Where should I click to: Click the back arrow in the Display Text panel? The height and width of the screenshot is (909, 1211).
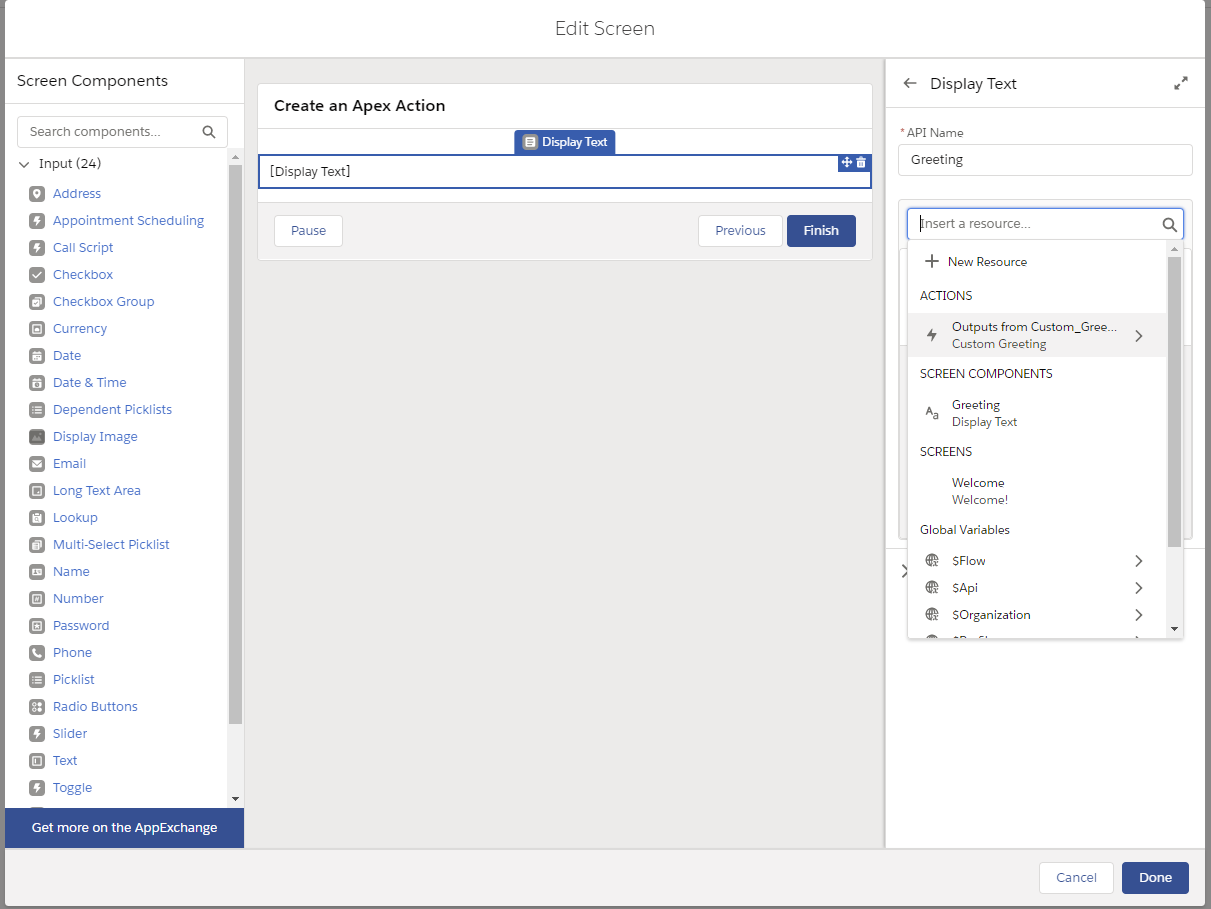pyautogui.click(x=910, y=84)
